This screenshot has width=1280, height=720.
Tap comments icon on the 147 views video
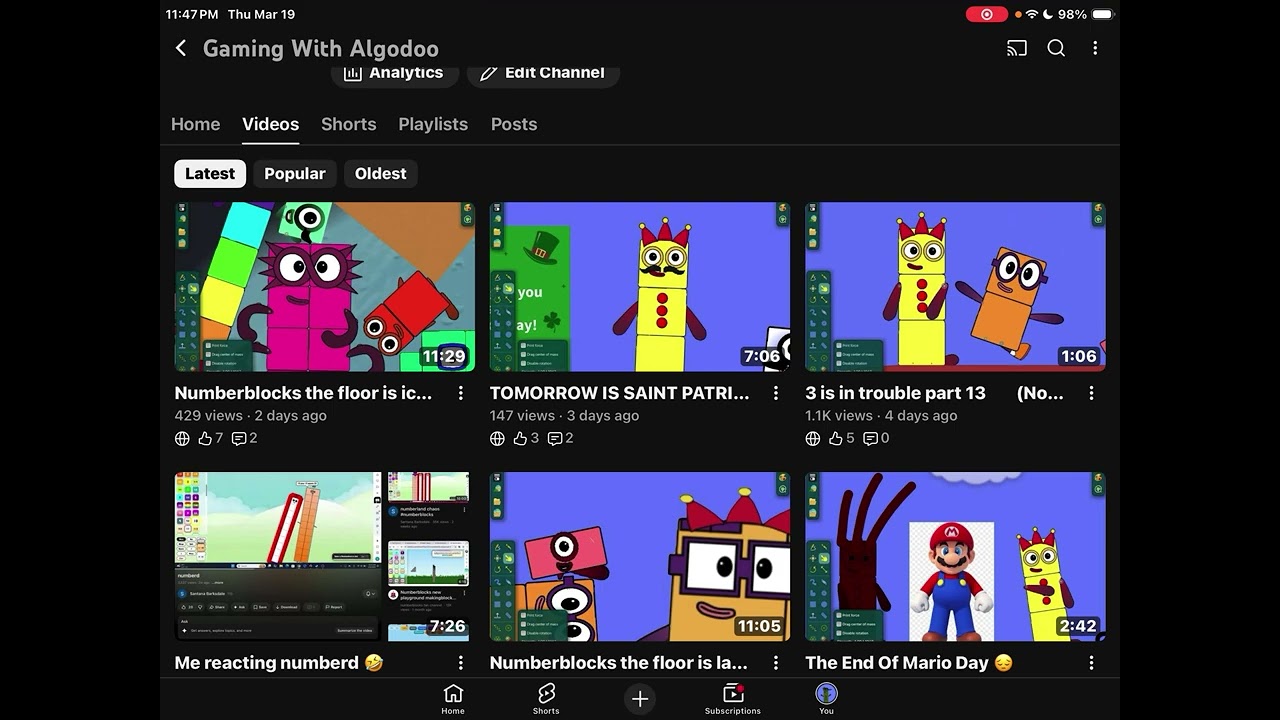pyautogui.click(x=554, y=438)
